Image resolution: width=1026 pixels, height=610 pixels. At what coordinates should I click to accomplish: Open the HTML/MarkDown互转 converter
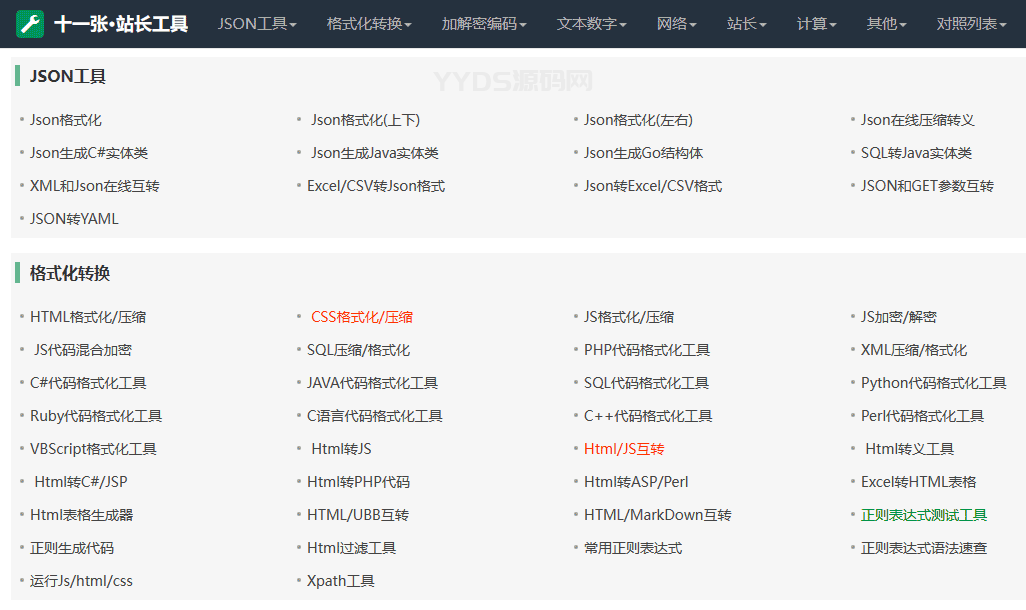tap(658, 515)
